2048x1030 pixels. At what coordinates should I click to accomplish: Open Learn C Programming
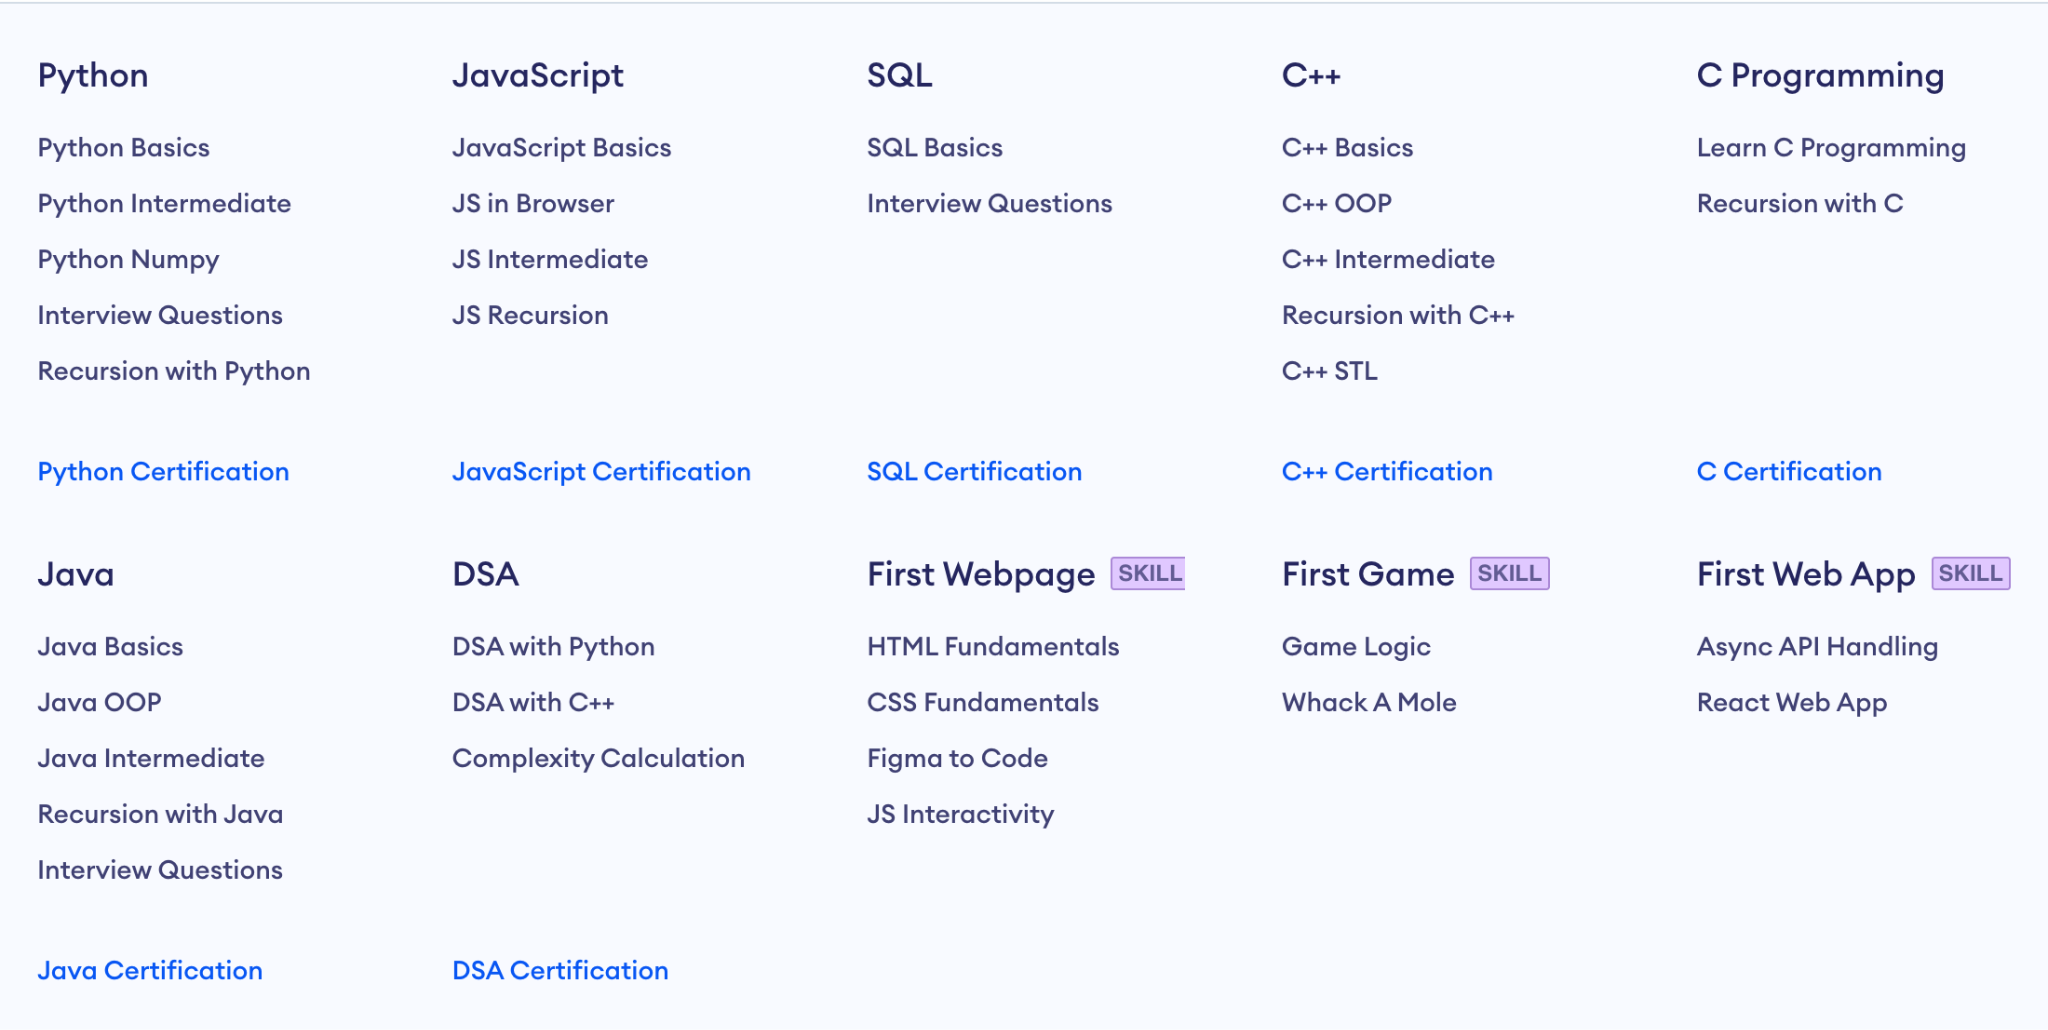tap(1831, 147)
